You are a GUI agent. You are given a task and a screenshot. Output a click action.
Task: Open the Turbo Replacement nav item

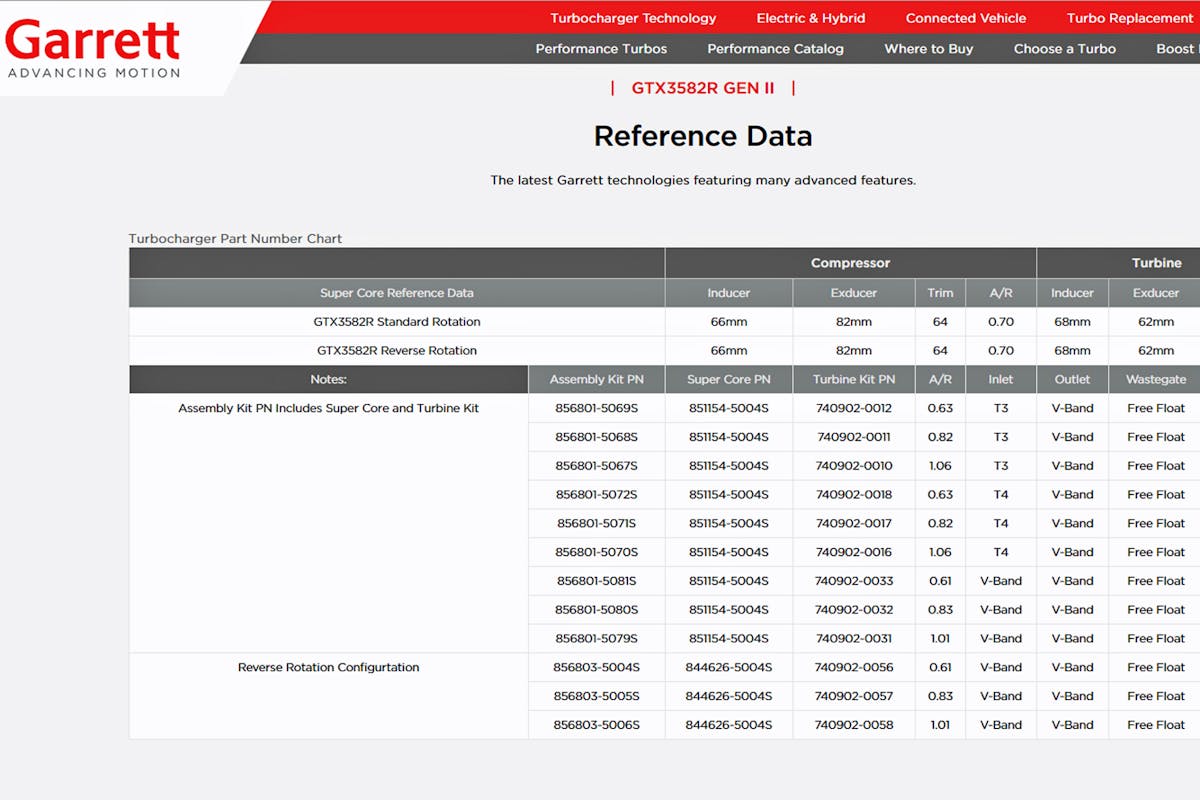(x=1129, y=18)
